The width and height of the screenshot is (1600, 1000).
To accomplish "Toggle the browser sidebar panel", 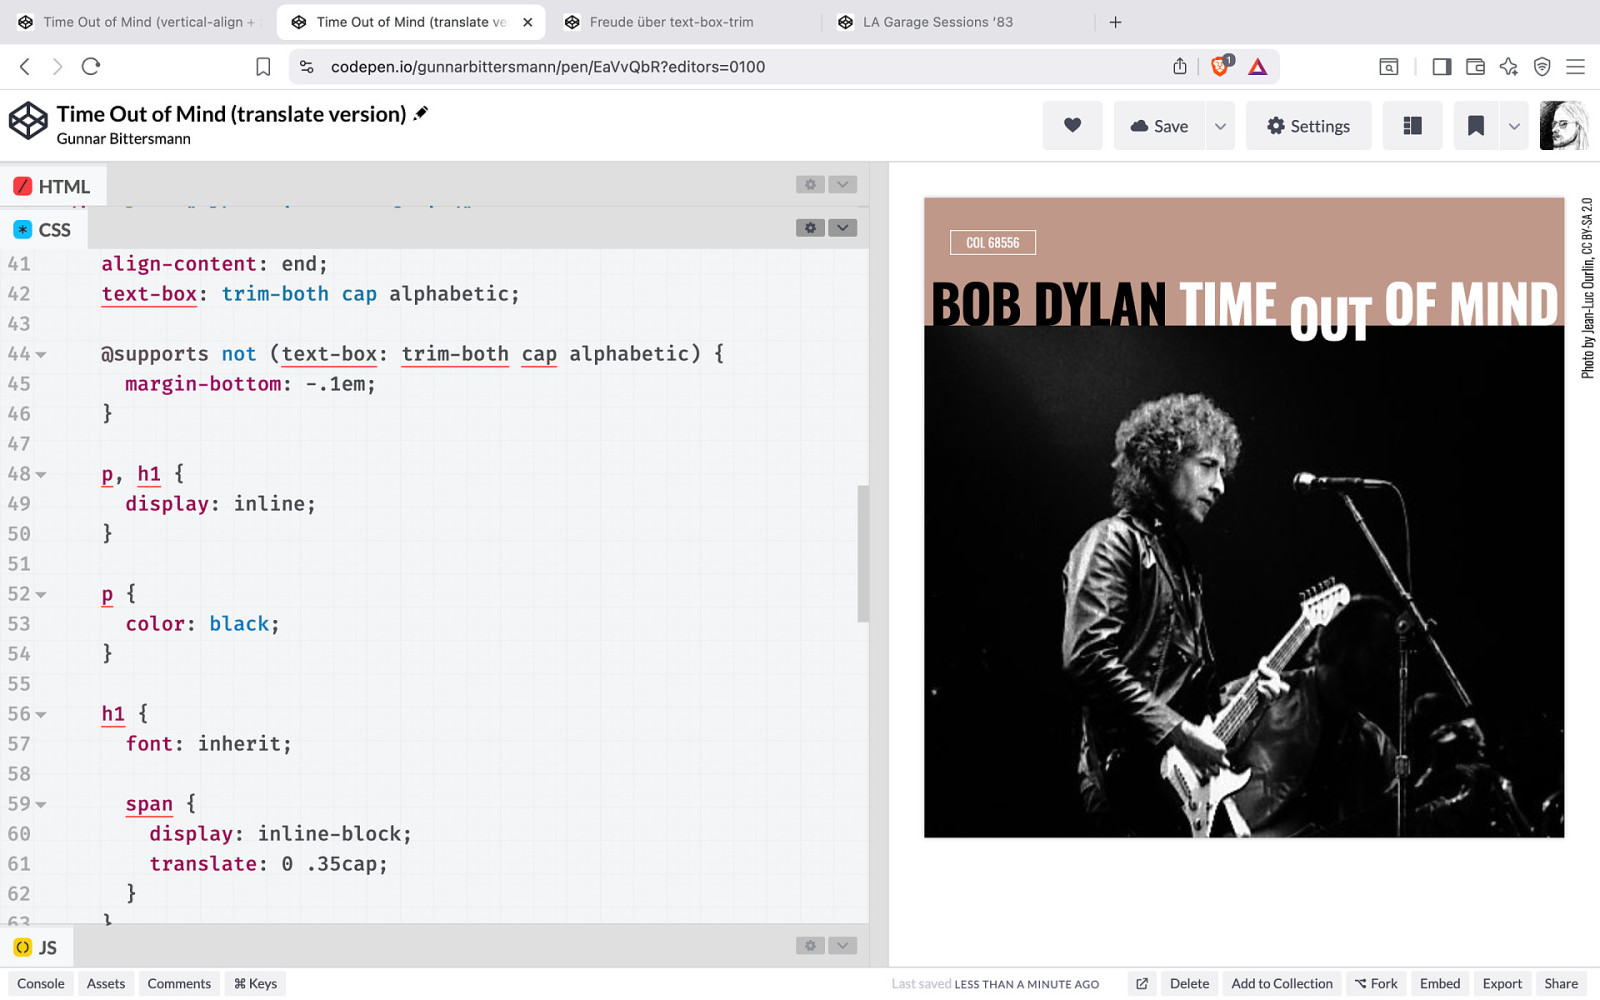I will pyautogui.click(x=1441, y=67).
